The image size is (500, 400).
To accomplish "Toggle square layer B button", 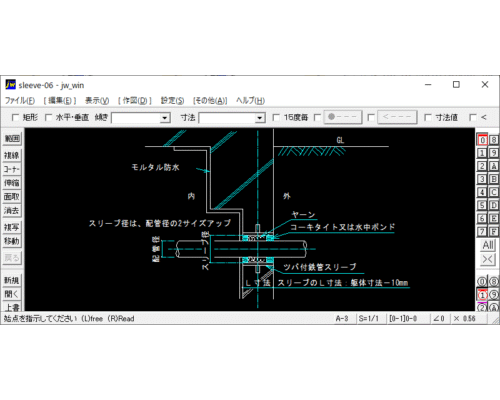I will [x=494, y=179].
